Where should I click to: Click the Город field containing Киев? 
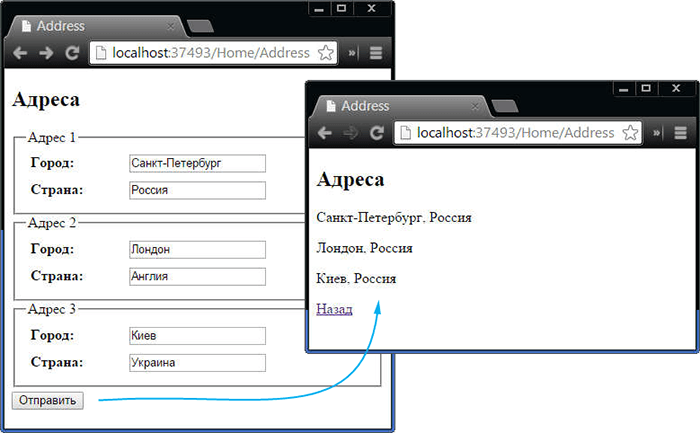point(197,336)
